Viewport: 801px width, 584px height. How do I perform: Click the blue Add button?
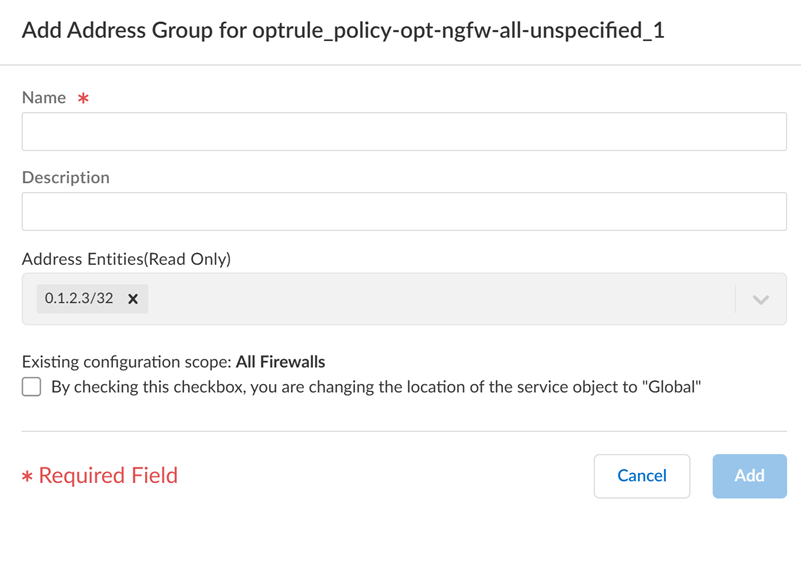click(749, 476)
